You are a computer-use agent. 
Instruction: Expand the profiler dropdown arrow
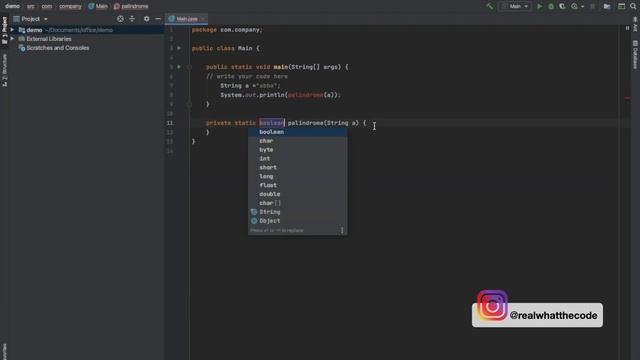[x=582, y=7]
